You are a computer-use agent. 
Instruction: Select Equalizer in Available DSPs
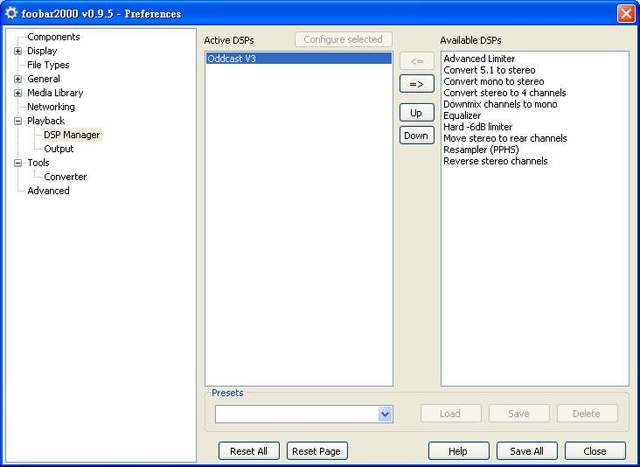click(x=462, y=116)
